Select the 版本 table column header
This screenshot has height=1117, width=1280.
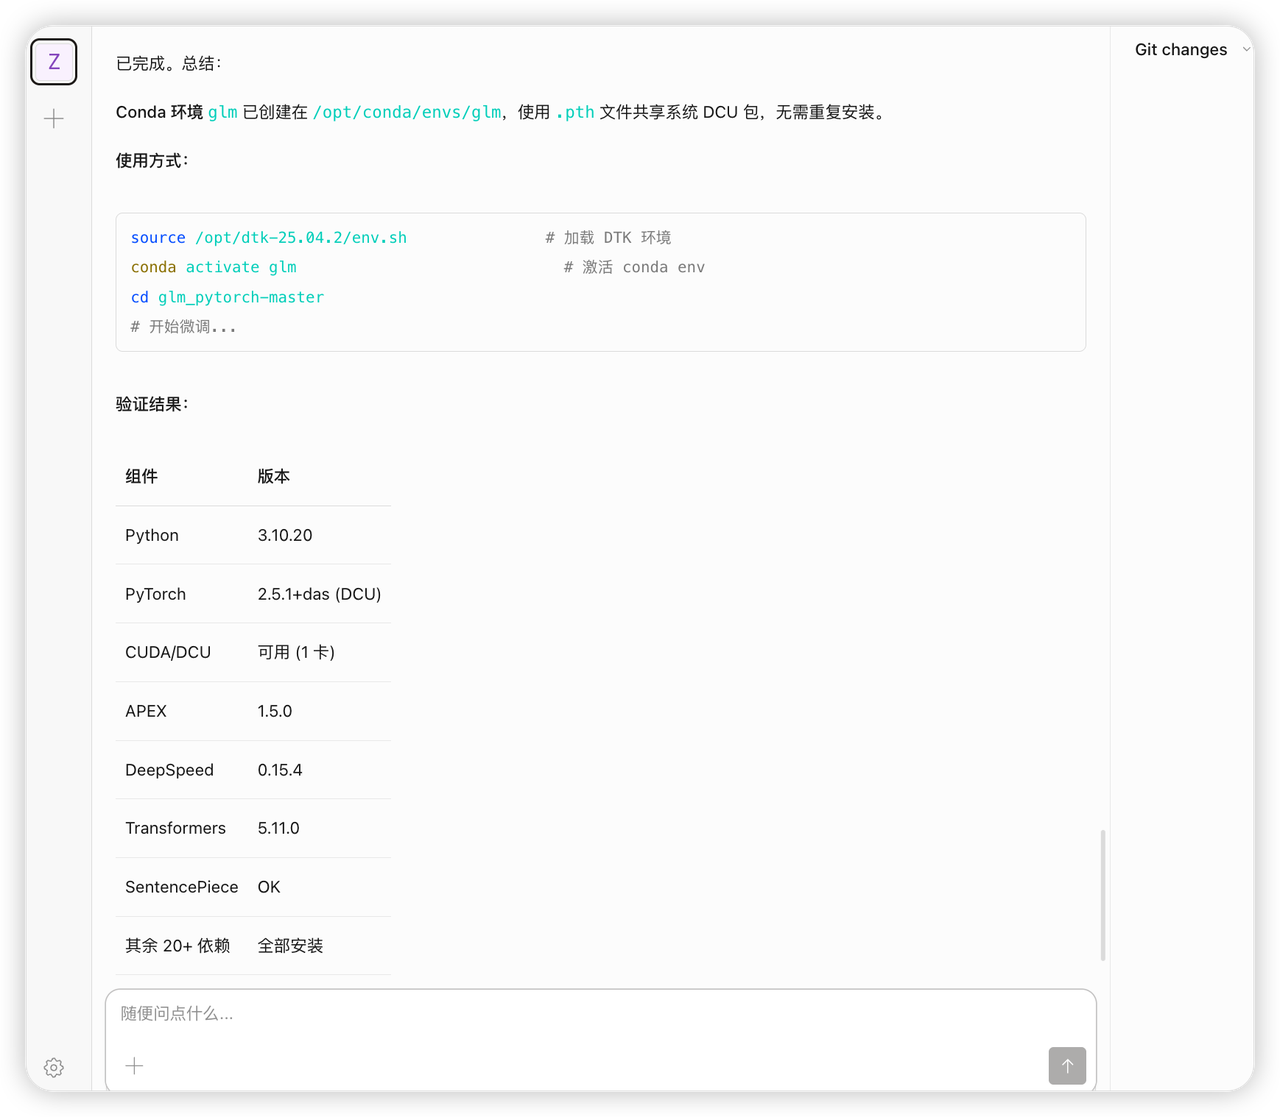click(x=274, y=477)
